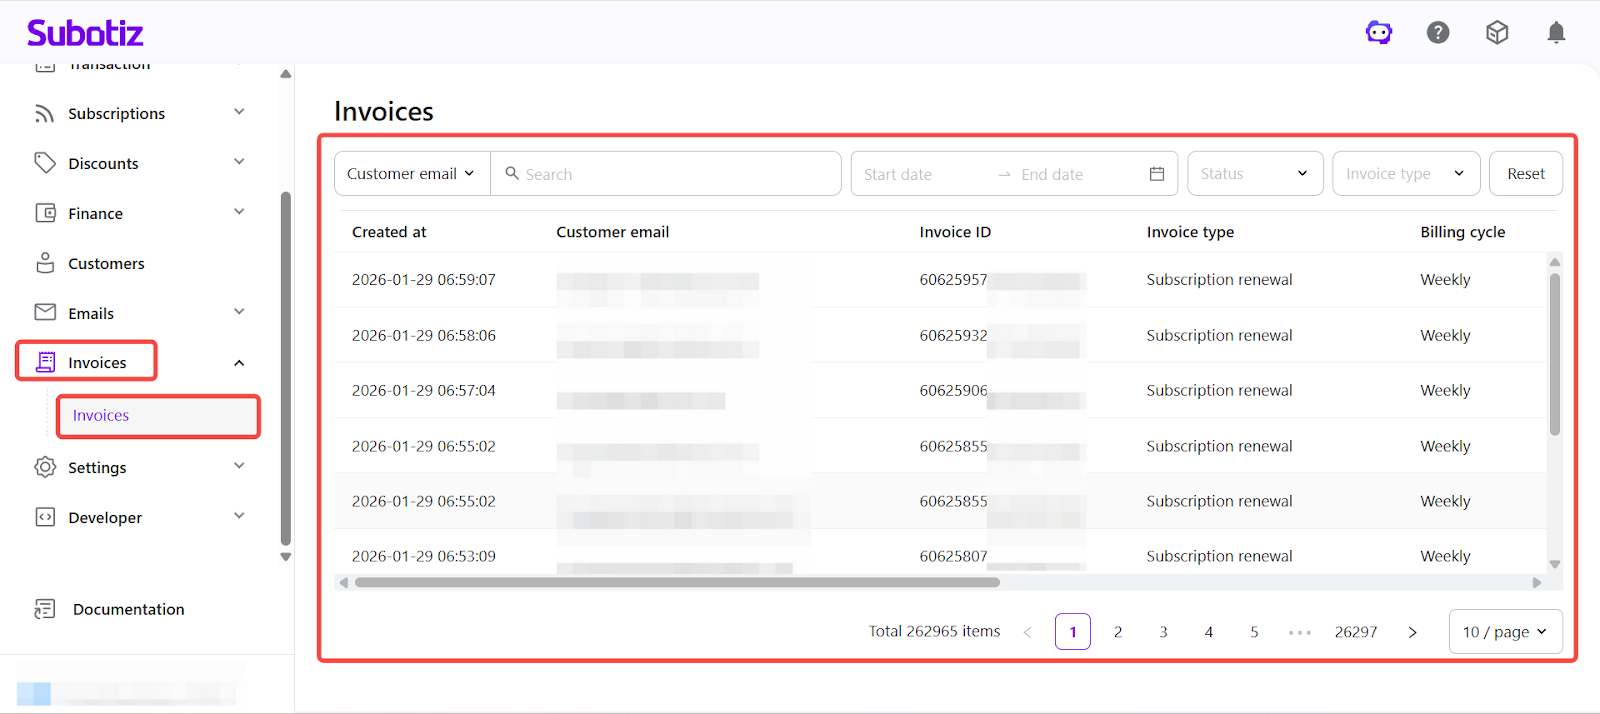Click the help question mark icon

click(x=1438, y=33)
